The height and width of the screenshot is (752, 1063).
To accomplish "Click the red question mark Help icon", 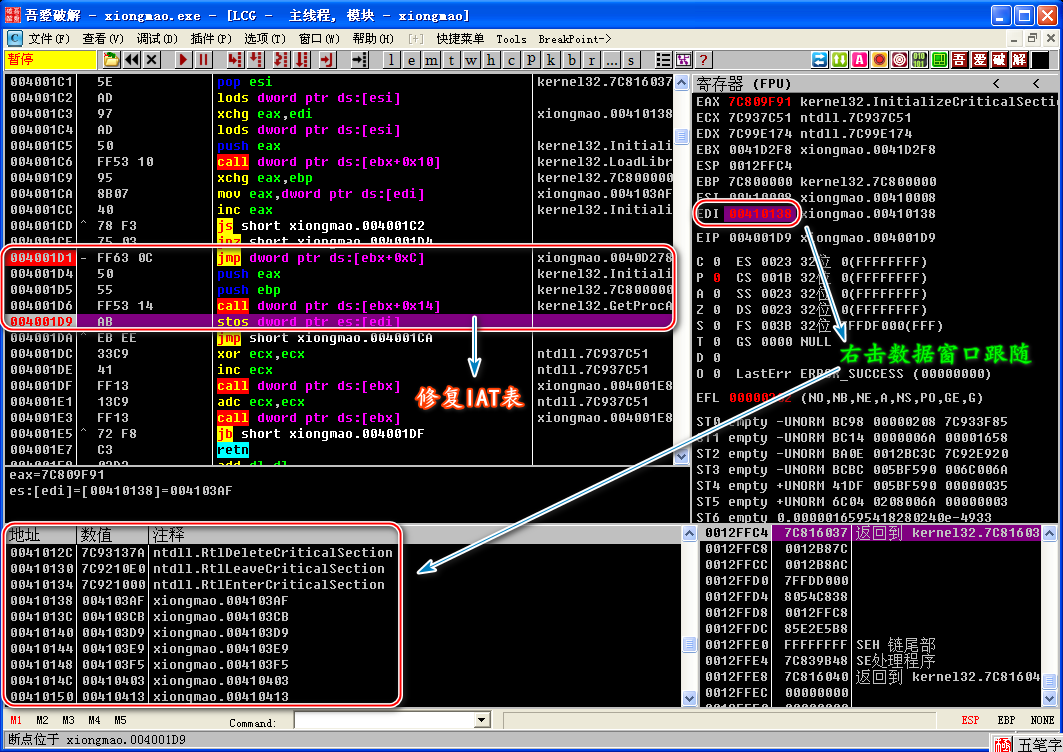I will [704, 60].
